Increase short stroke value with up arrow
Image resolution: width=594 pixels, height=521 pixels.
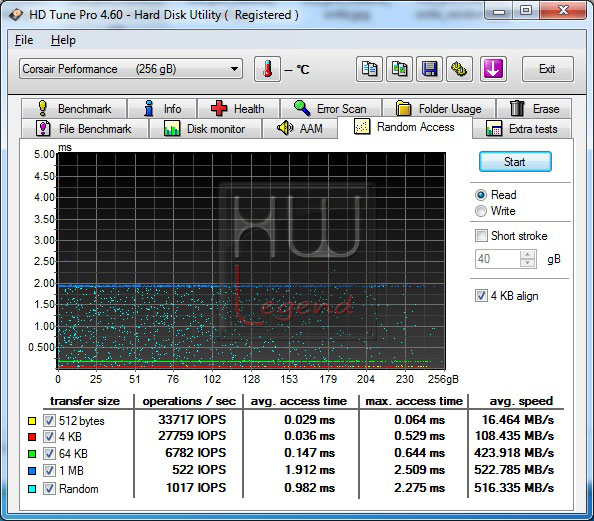click(527, 255)
